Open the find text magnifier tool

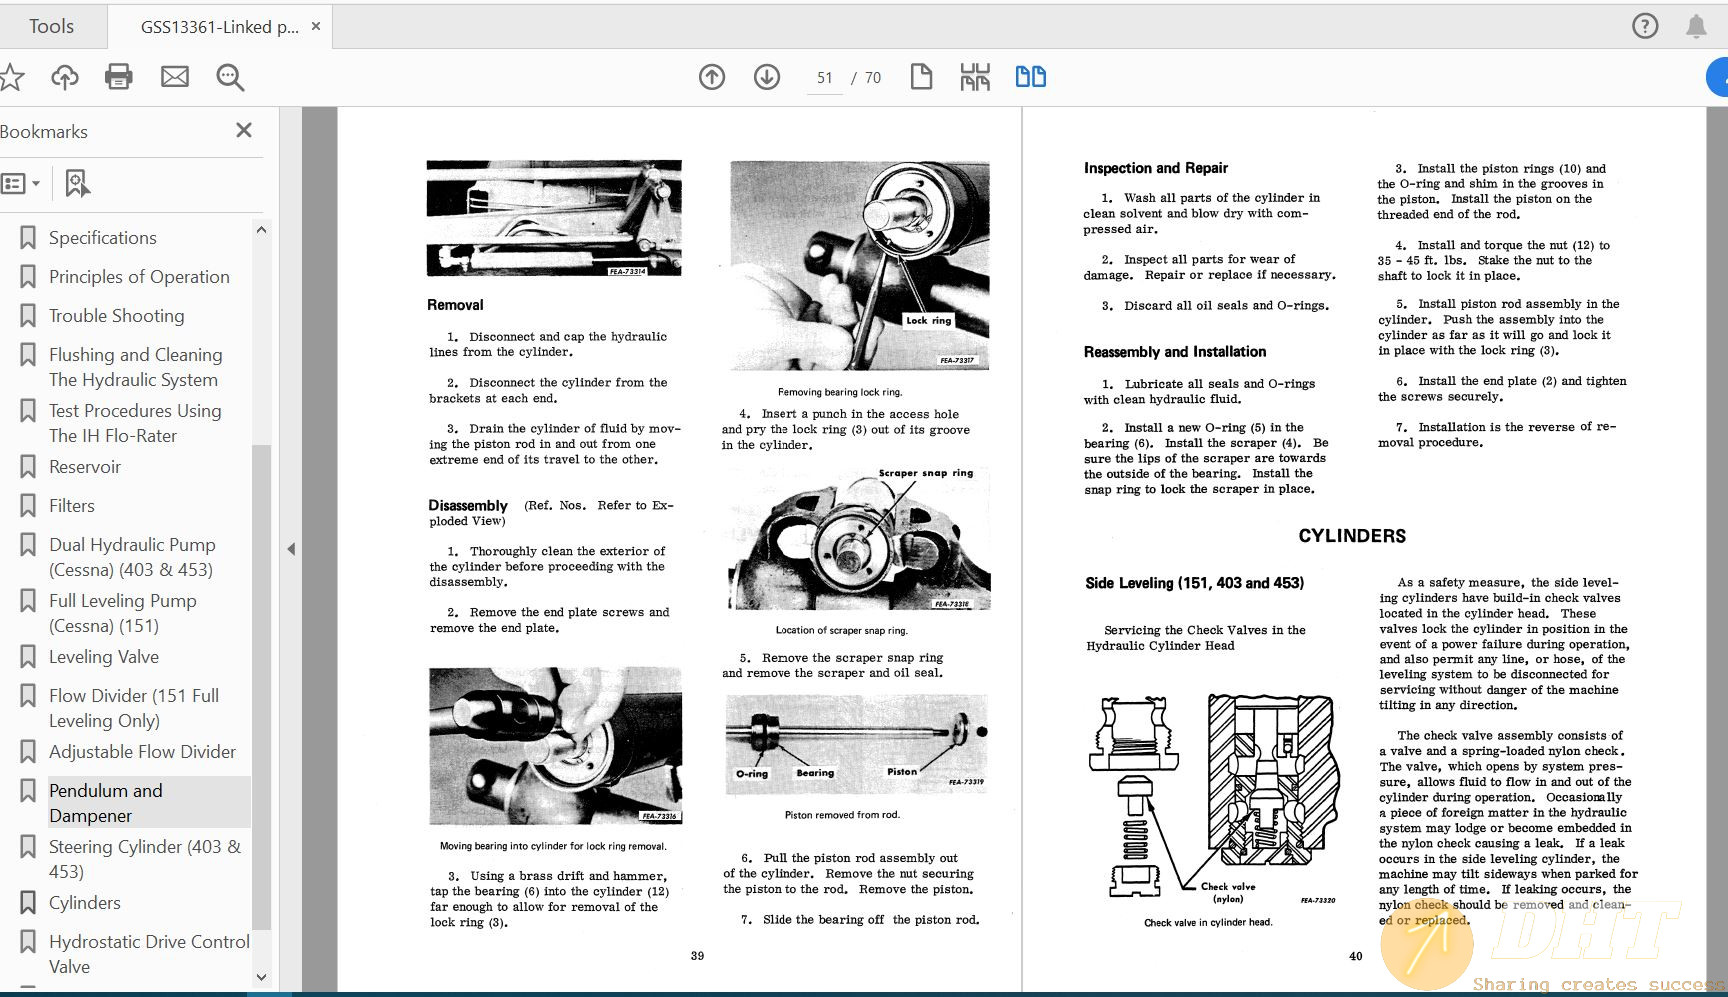point(230,77)
